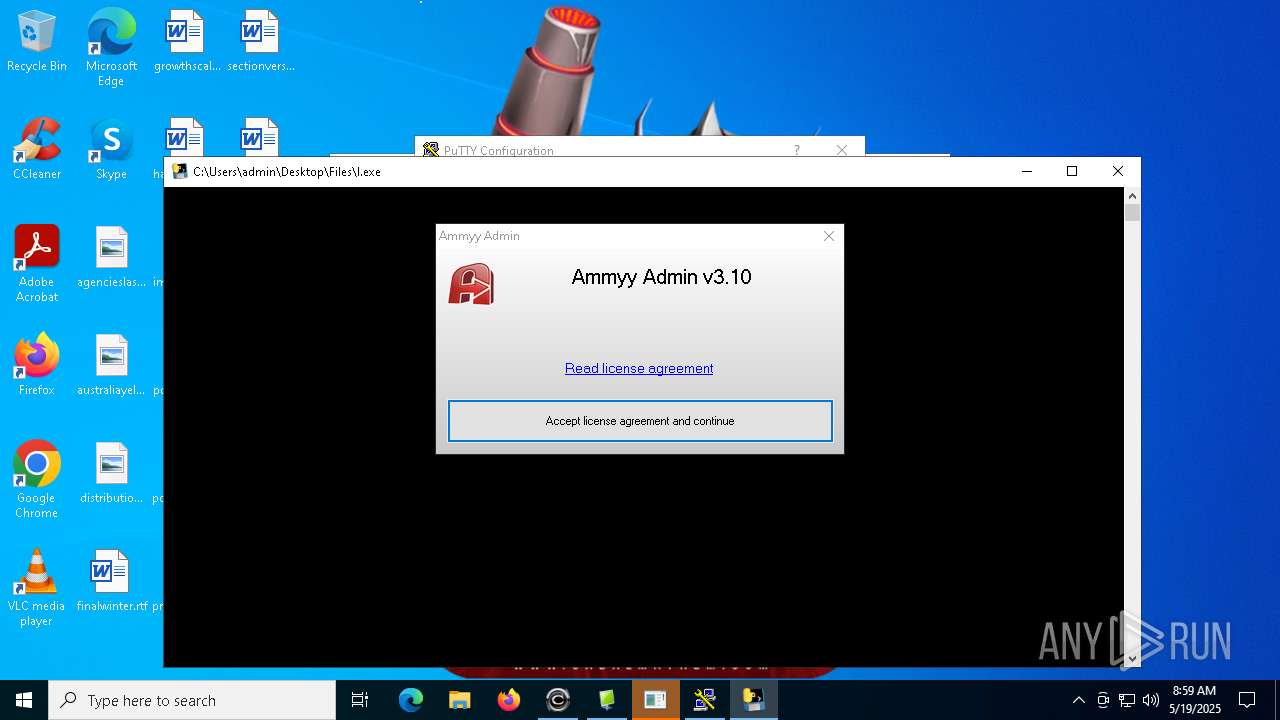The width and height of the screenshot is (1280, 720).
Task: Launch CCleaner desktop shortcut
Action: [x=37, y=150]
